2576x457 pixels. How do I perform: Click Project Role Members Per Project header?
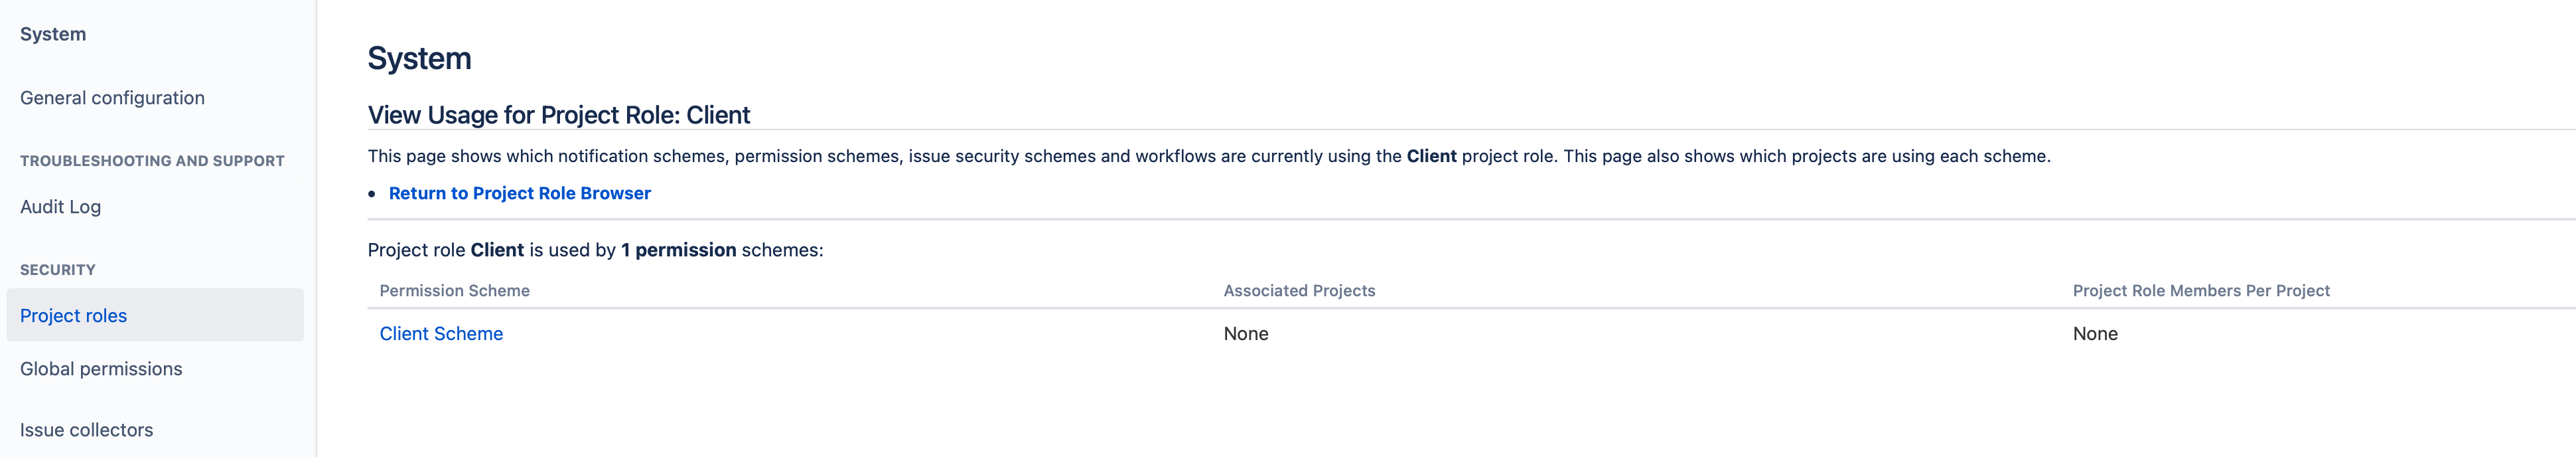[2201, 291]
